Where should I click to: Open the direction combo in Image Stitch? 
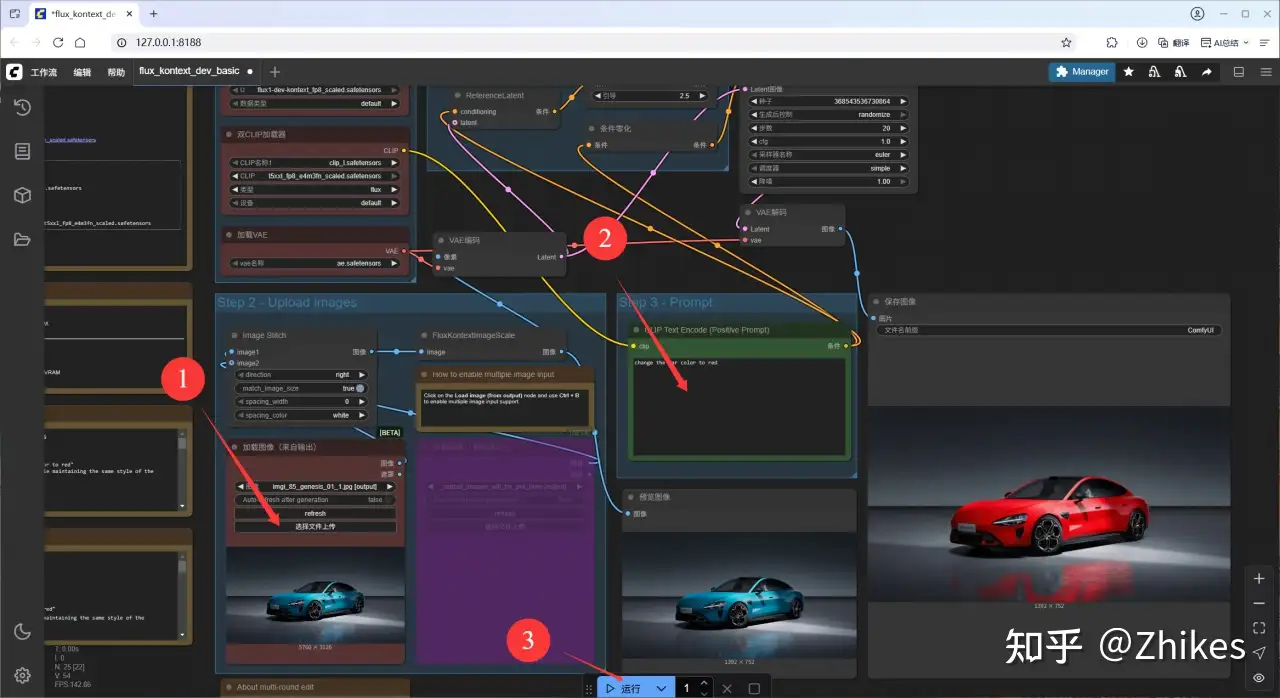point(300,375)
